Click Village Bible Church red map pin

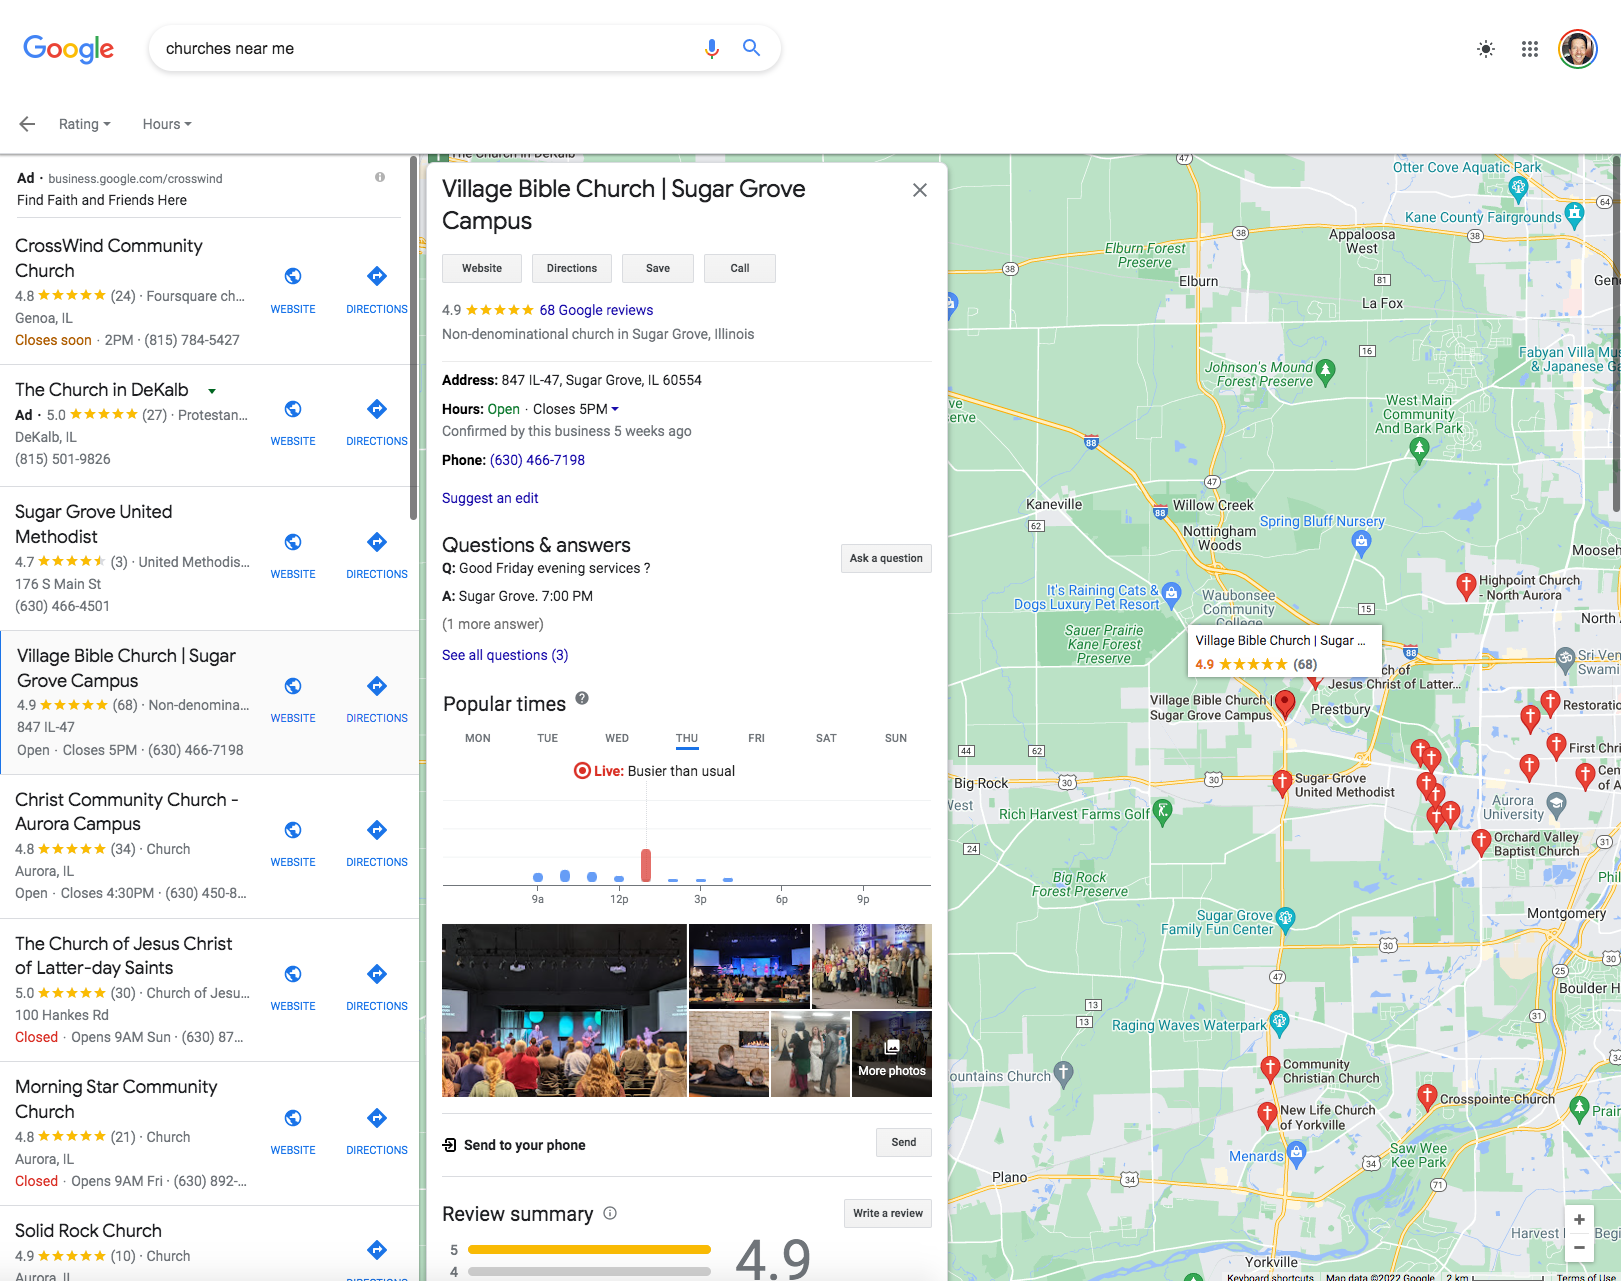1285,704
